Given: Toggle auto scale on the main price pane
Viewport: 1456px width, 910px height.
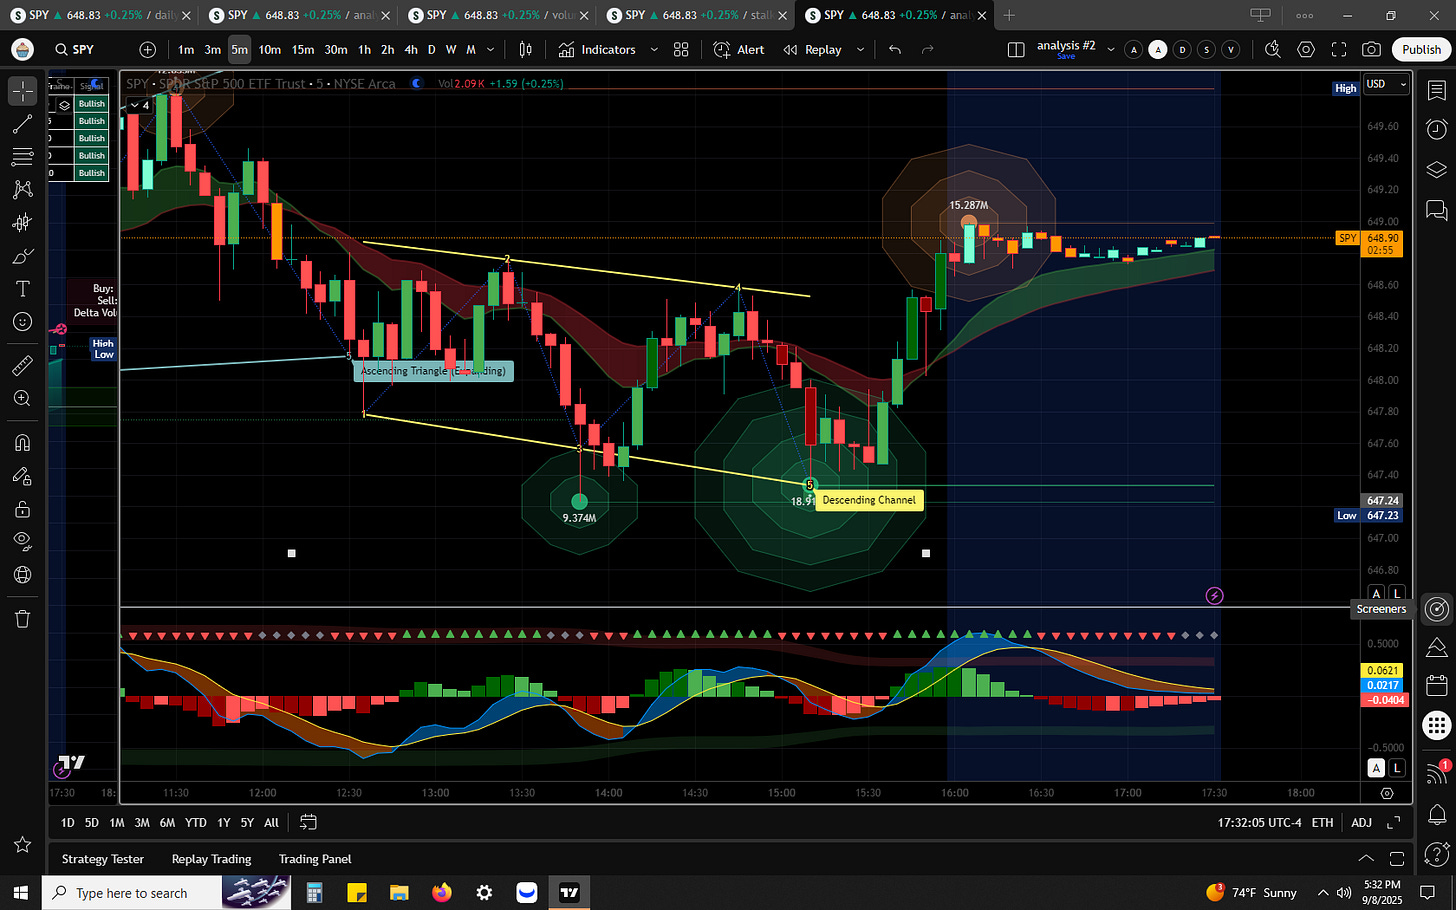Looking at the screenshot, I should (x=1376, y=594).
